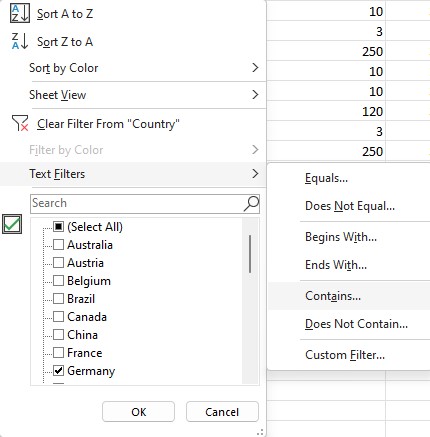The height and width of the screenshot is (437, 430).
Task: Click the Sort Z to A icon
Action: tap(20, 42)
